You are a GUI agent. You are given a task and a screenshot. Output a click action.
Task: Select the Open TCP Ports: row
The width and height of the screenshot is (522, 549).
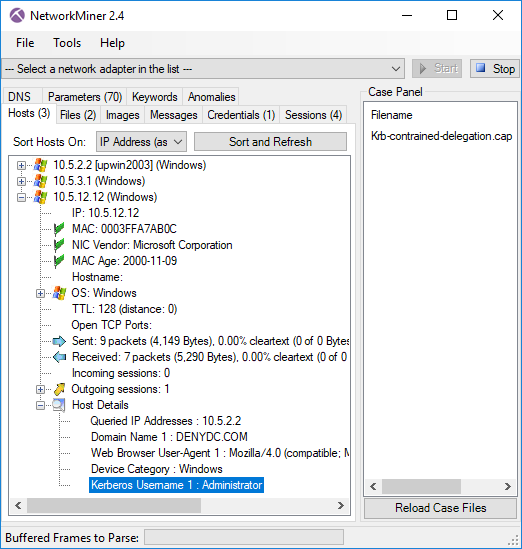[x=112, y=325]
